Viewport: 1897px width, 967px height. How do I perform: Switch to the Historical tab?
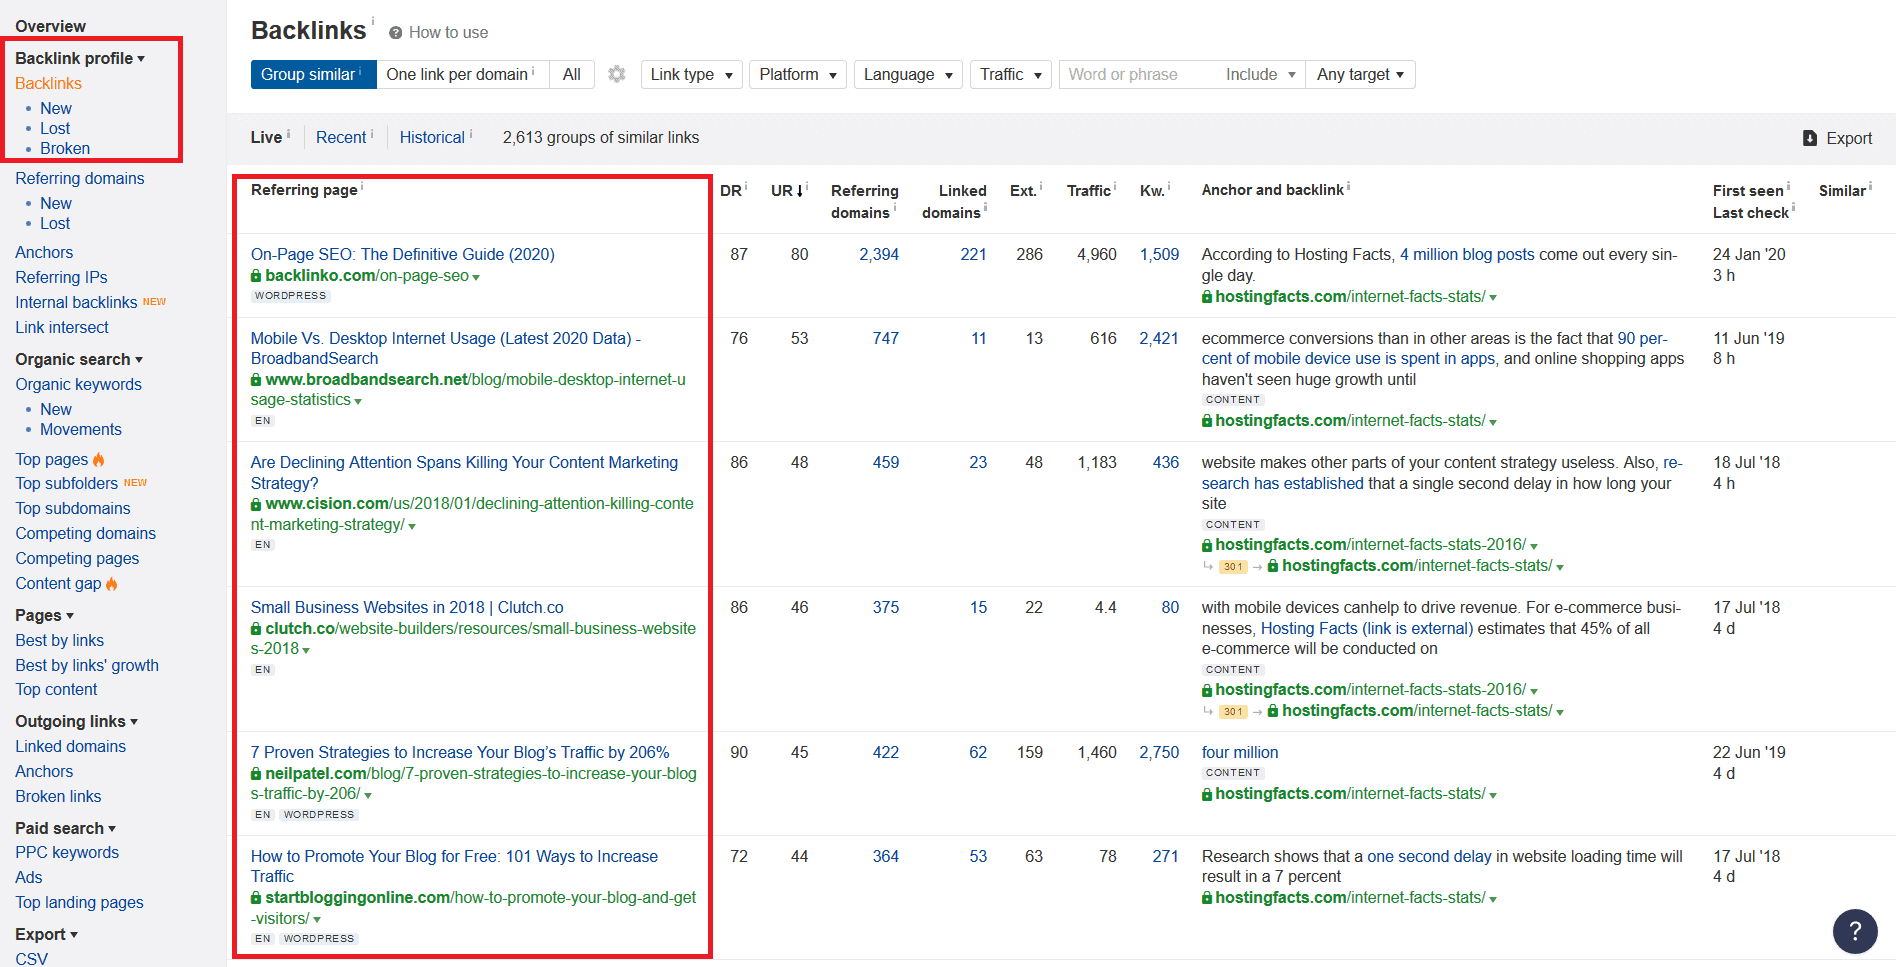pos(432,137)
